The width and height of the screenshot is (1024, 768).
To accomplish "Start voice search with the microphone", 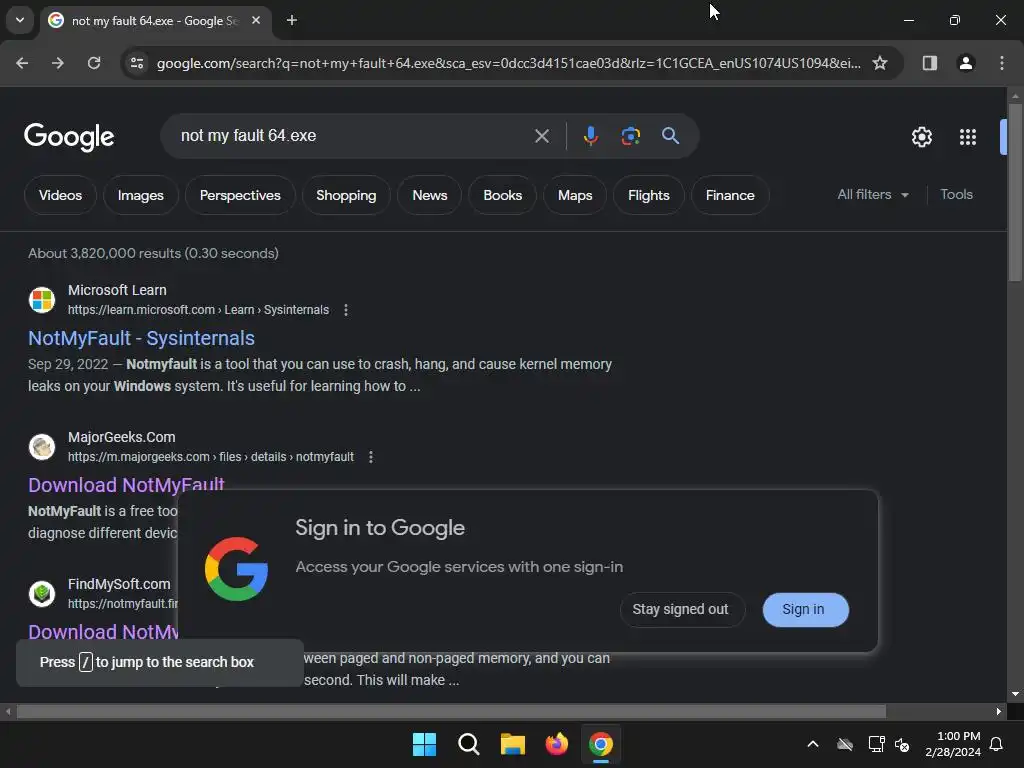I will (590, 136).
